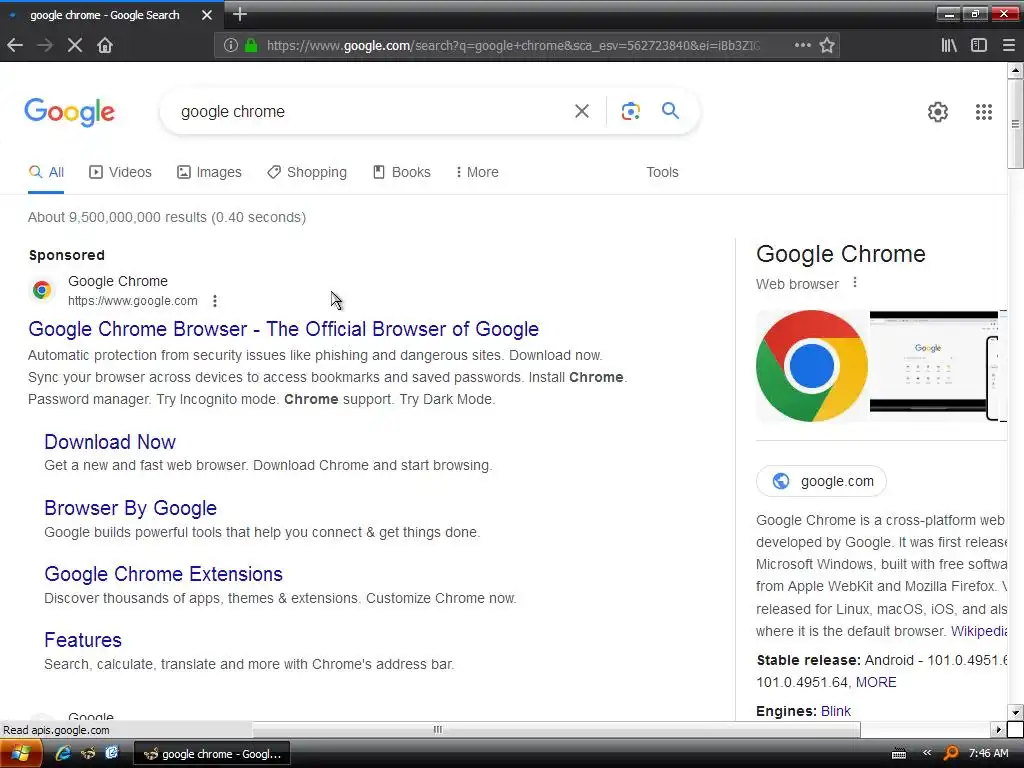
Task: Go back to the previous page
Action: point(15,45)
